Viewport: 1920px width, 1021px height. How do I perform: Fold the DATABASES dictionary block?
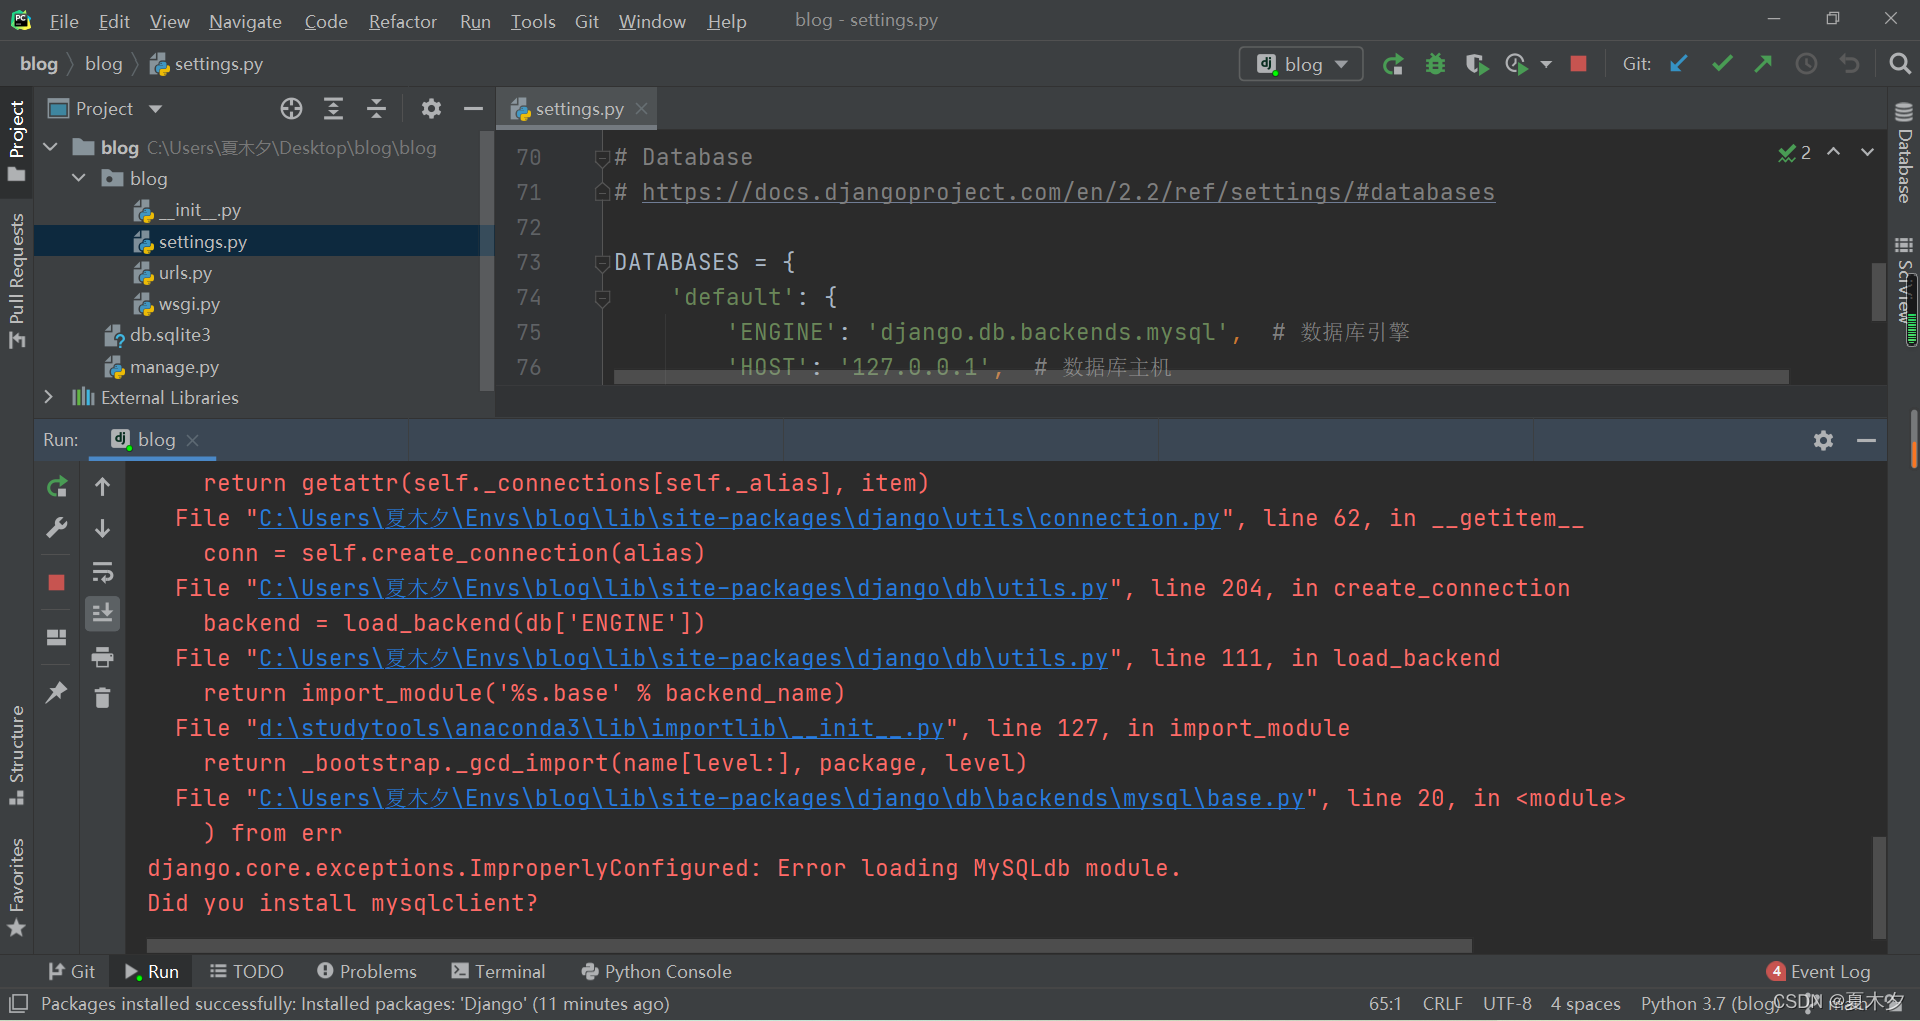pyautogui.click(x=602, y=263)
